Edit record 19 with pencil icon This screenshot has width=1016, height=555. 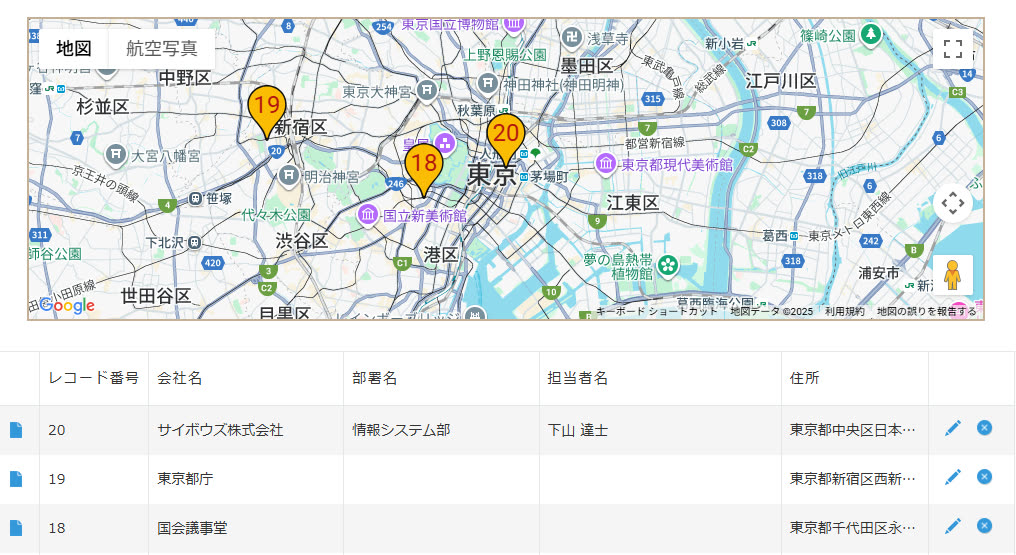pos(952,477)
